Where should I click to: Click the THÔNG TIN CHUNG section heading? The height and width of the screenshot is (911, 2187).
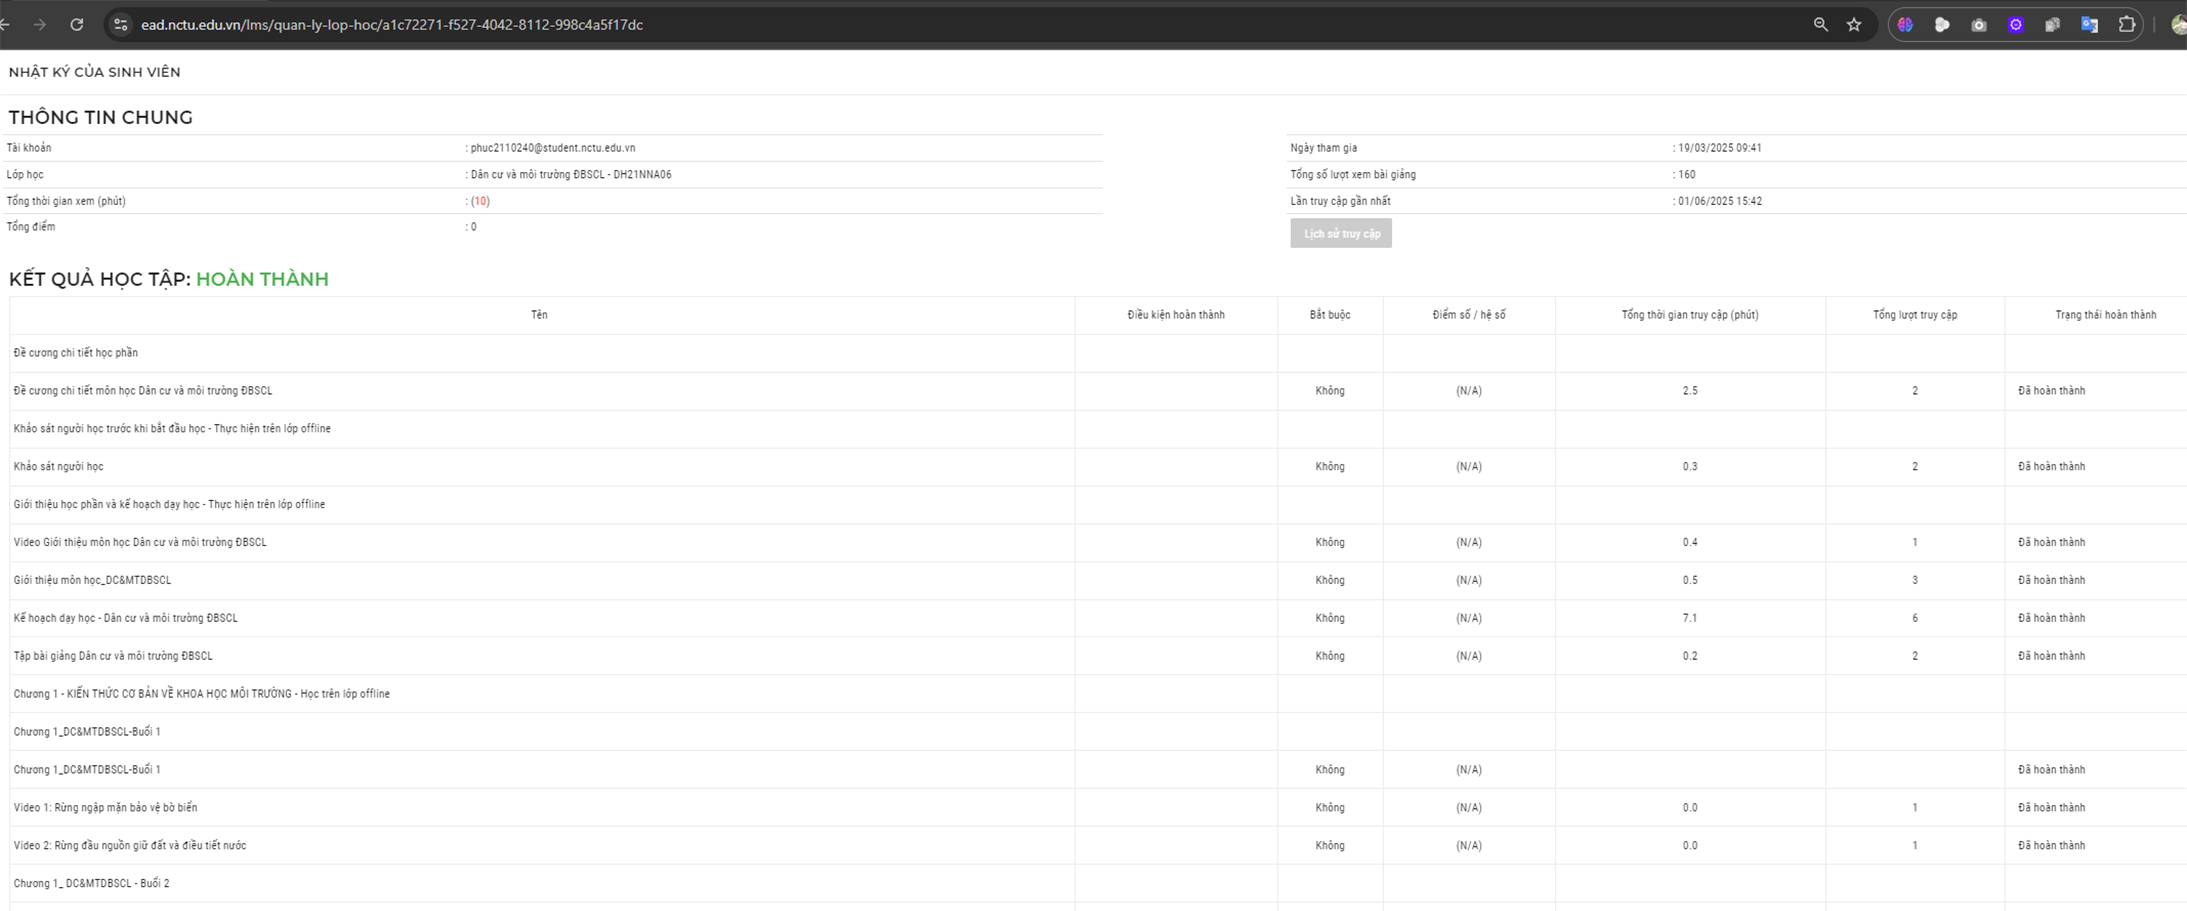pos(101,117)
